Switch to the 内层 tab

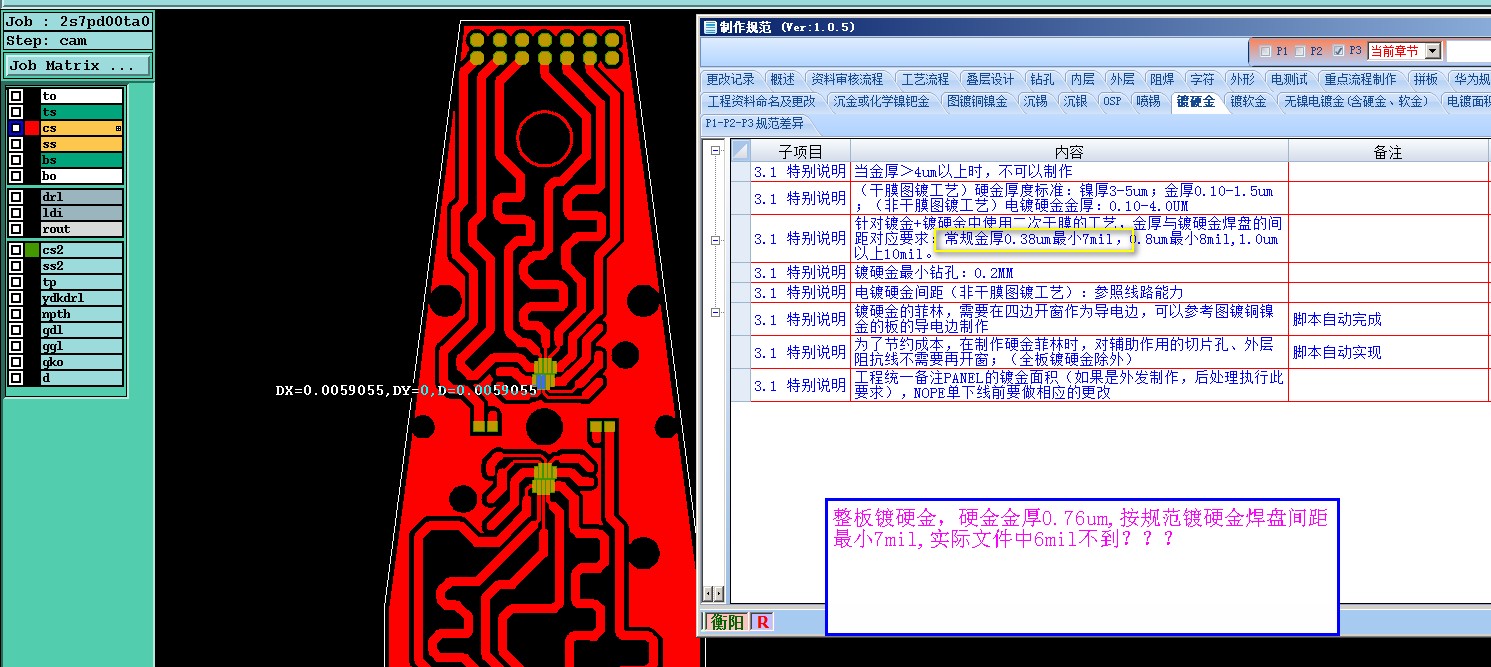1081,79
